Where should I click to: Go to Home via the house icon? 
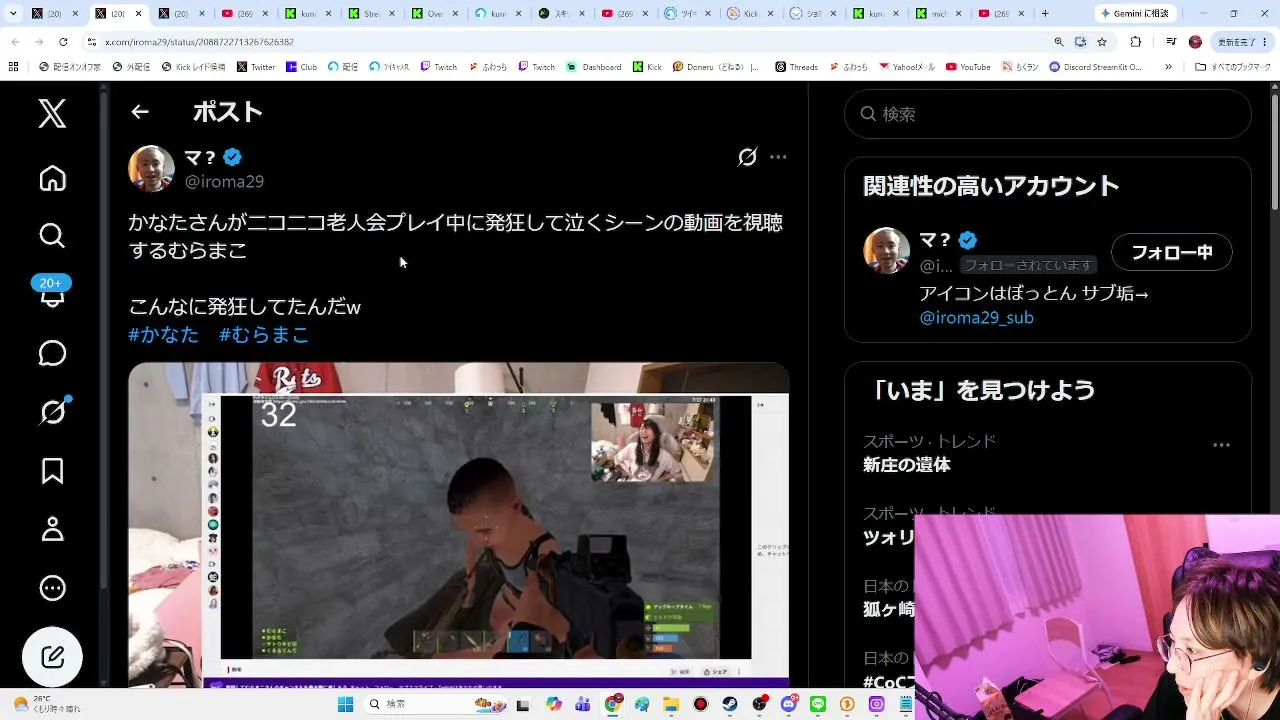coord(52,178)
